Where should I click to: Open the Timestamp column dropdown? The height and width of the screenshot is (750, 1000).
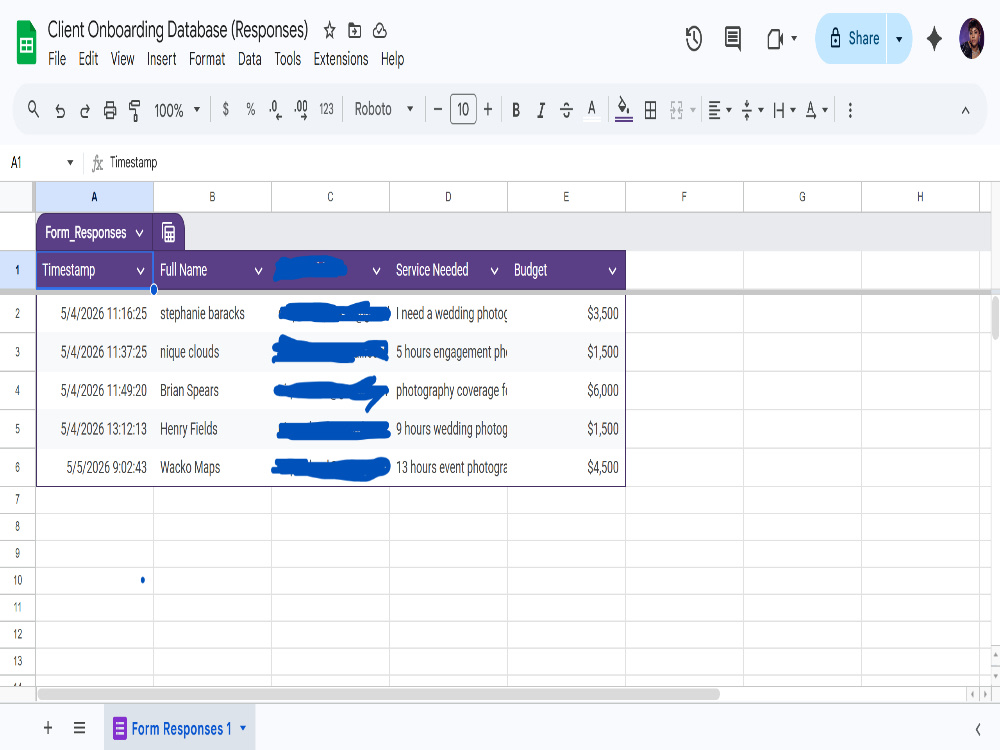click(140, 271)
